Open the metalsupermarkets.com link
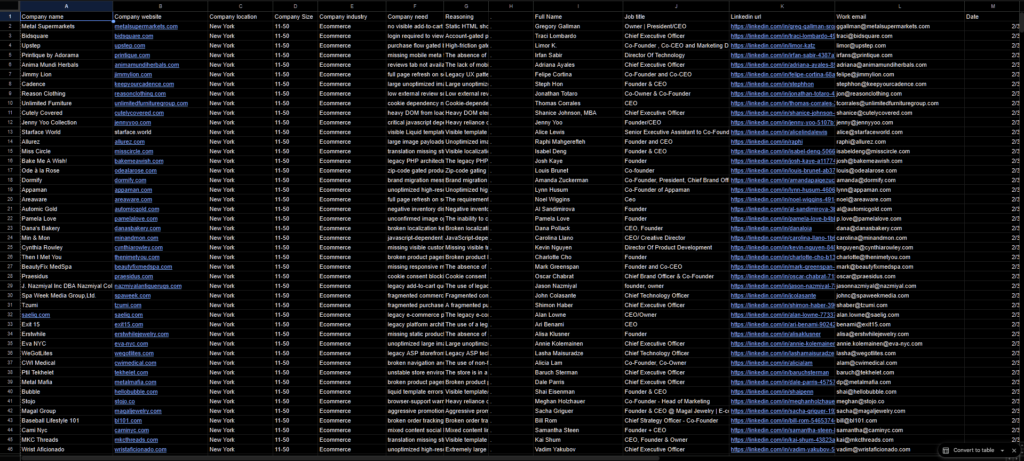The width and height of the screenshot is (1024, 461). (146, 26)
